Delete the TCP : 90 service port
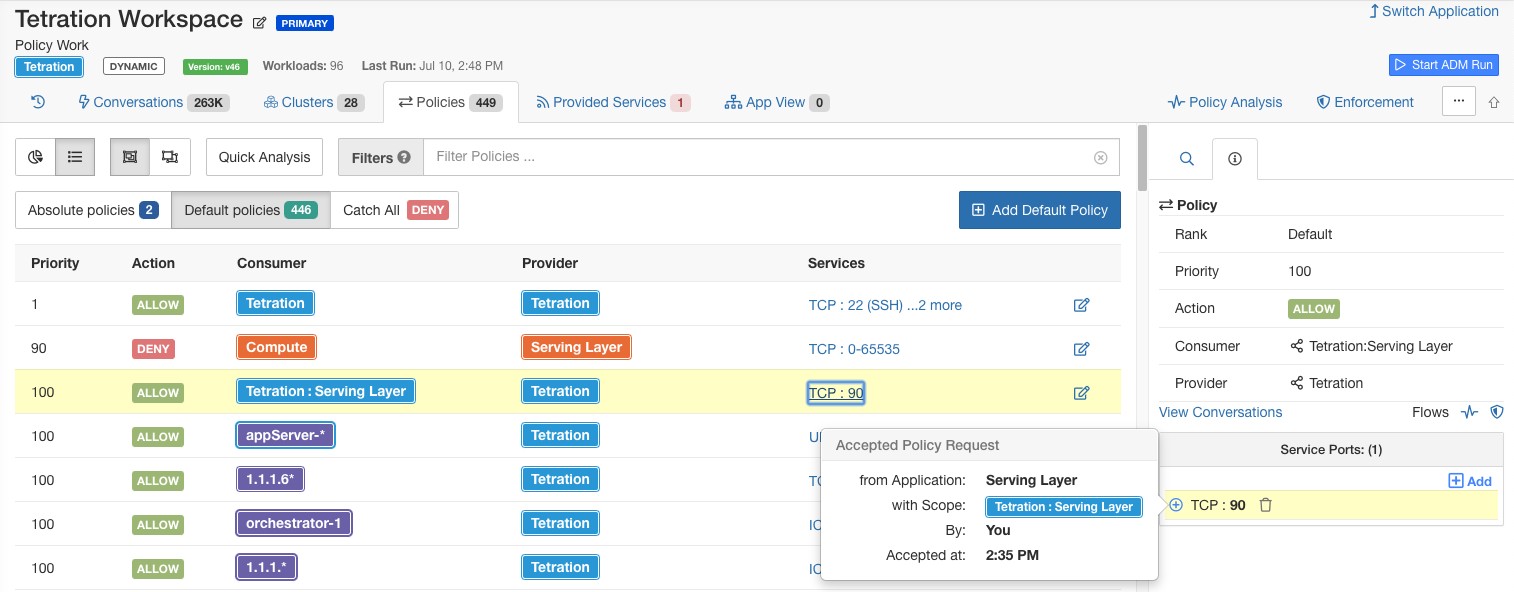This screenshot has height=592, width=1514. click(x=1266, y=505)
